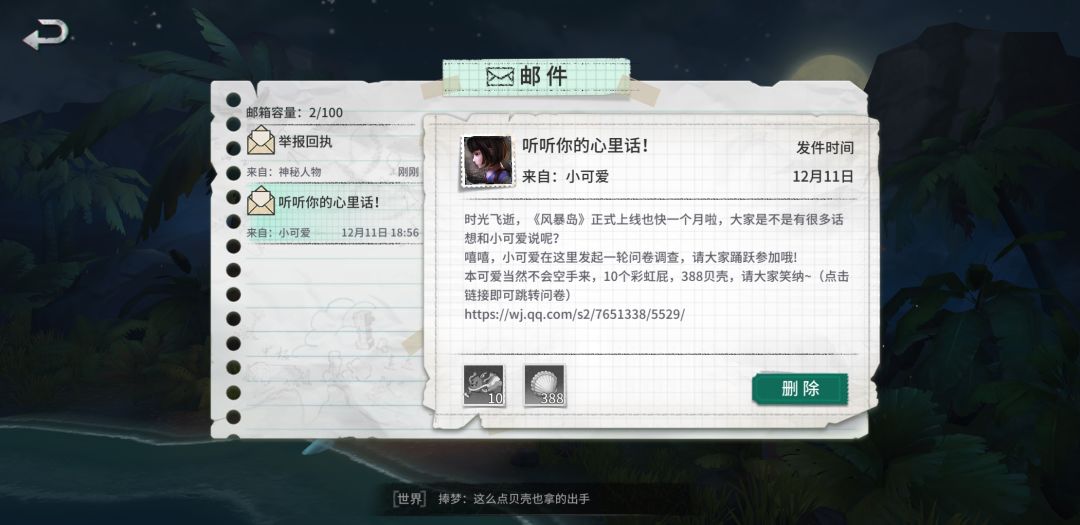Click the world chat message from 捧梦
Screen dimensions: 1080x525
(514, 499)
